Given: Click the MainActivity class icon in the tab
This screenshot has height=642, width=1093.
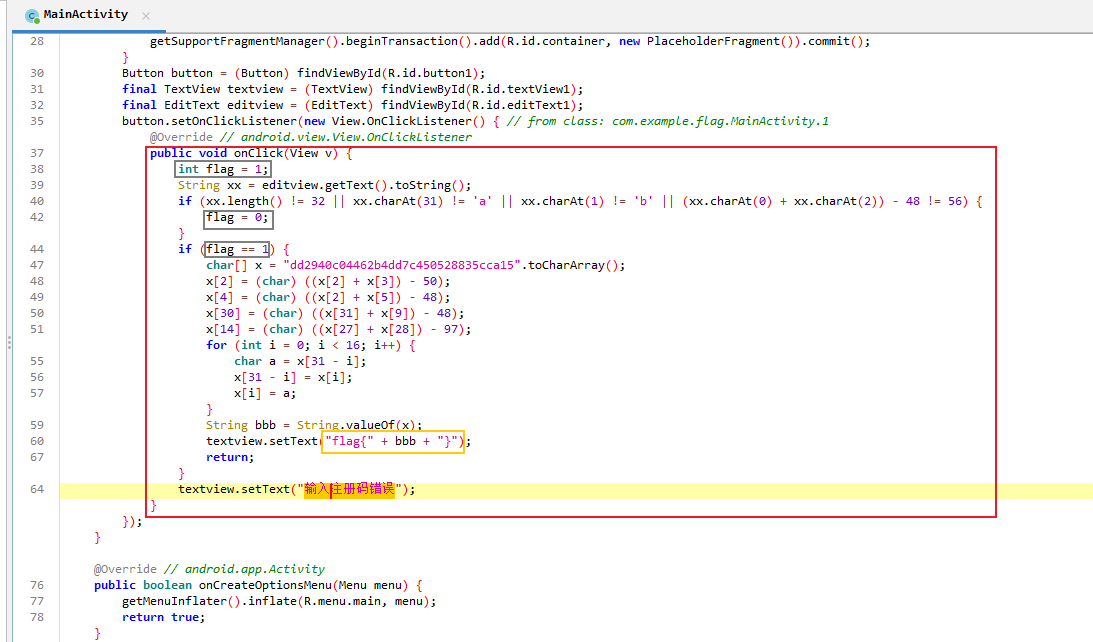Looking at the screenshot, I should pos(32,15).
